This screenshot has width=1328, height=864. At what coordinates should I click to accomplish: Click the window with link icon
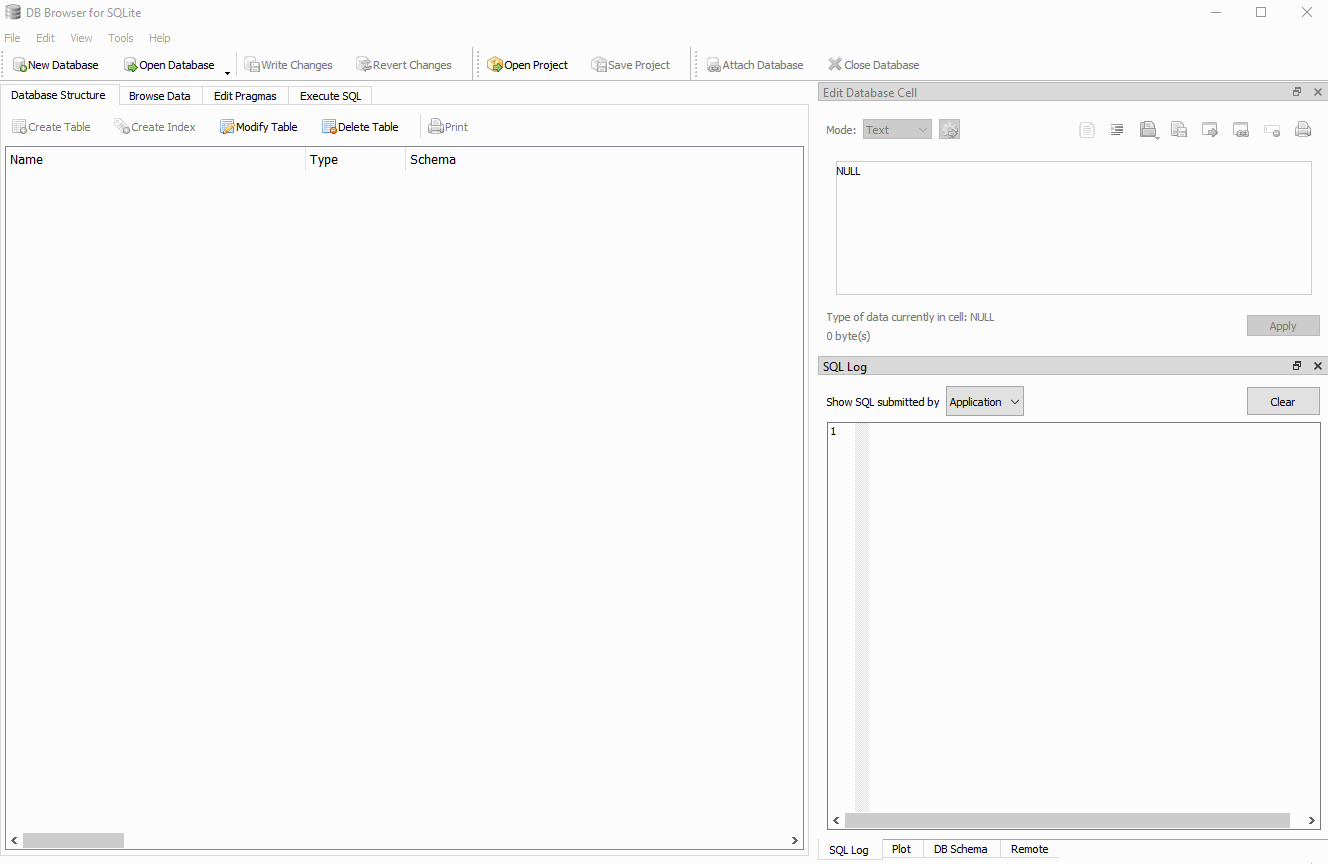[1241, 130]
